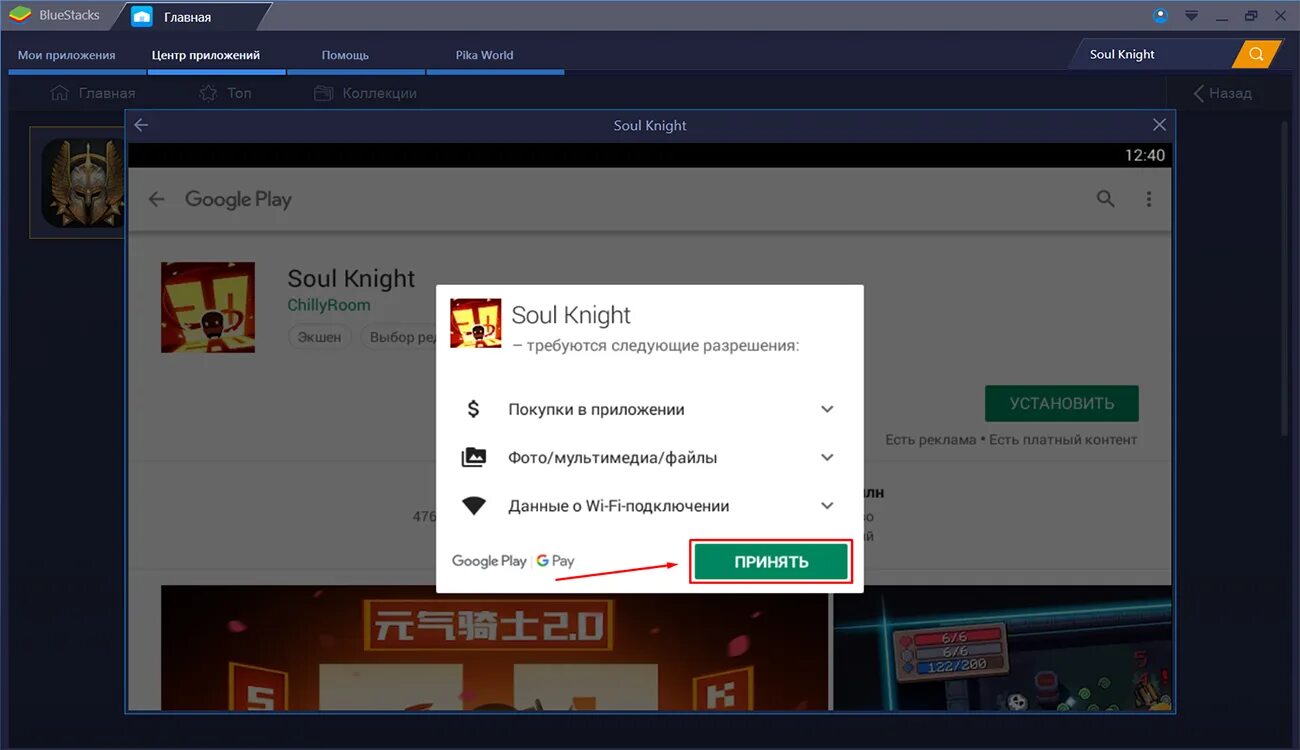The image size is (1300, 750).
Task: Click the Soul Knight title in the dialog
Action: 571,315
